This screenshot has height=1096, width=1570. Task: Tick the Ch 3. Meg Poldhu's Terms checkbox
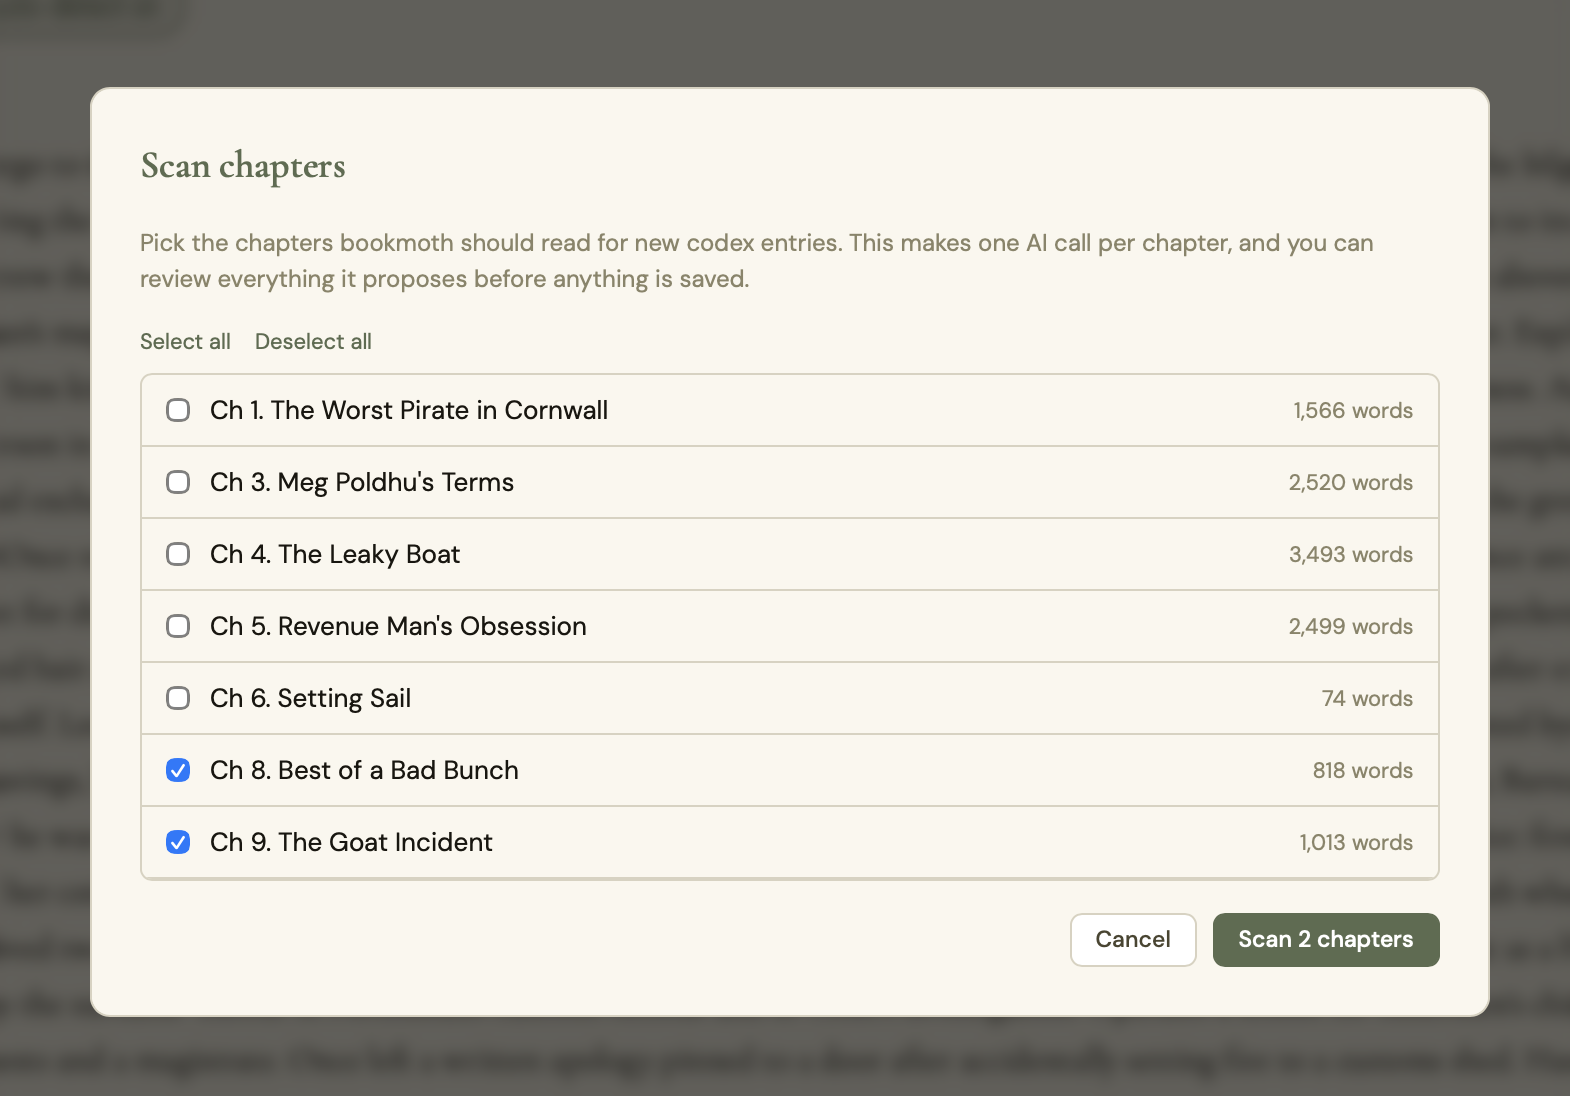coord(178,482)
